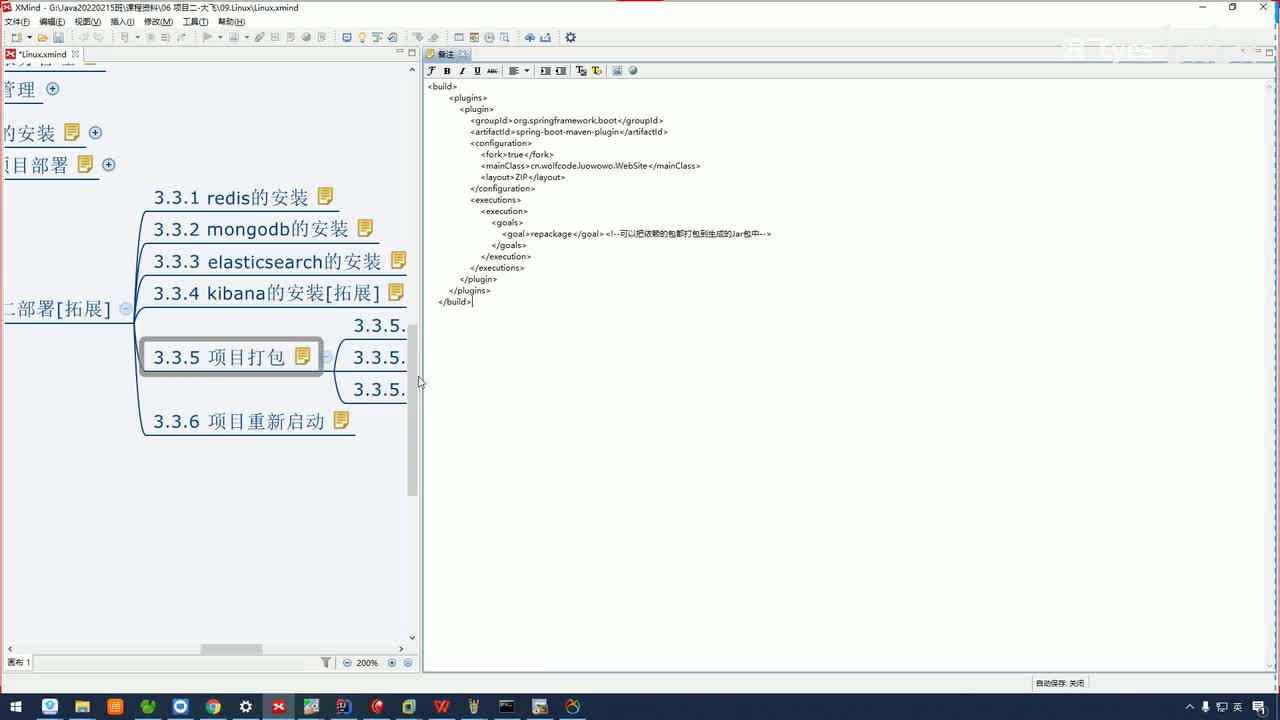Toggle underline formatting in notes

click(477, 71)
